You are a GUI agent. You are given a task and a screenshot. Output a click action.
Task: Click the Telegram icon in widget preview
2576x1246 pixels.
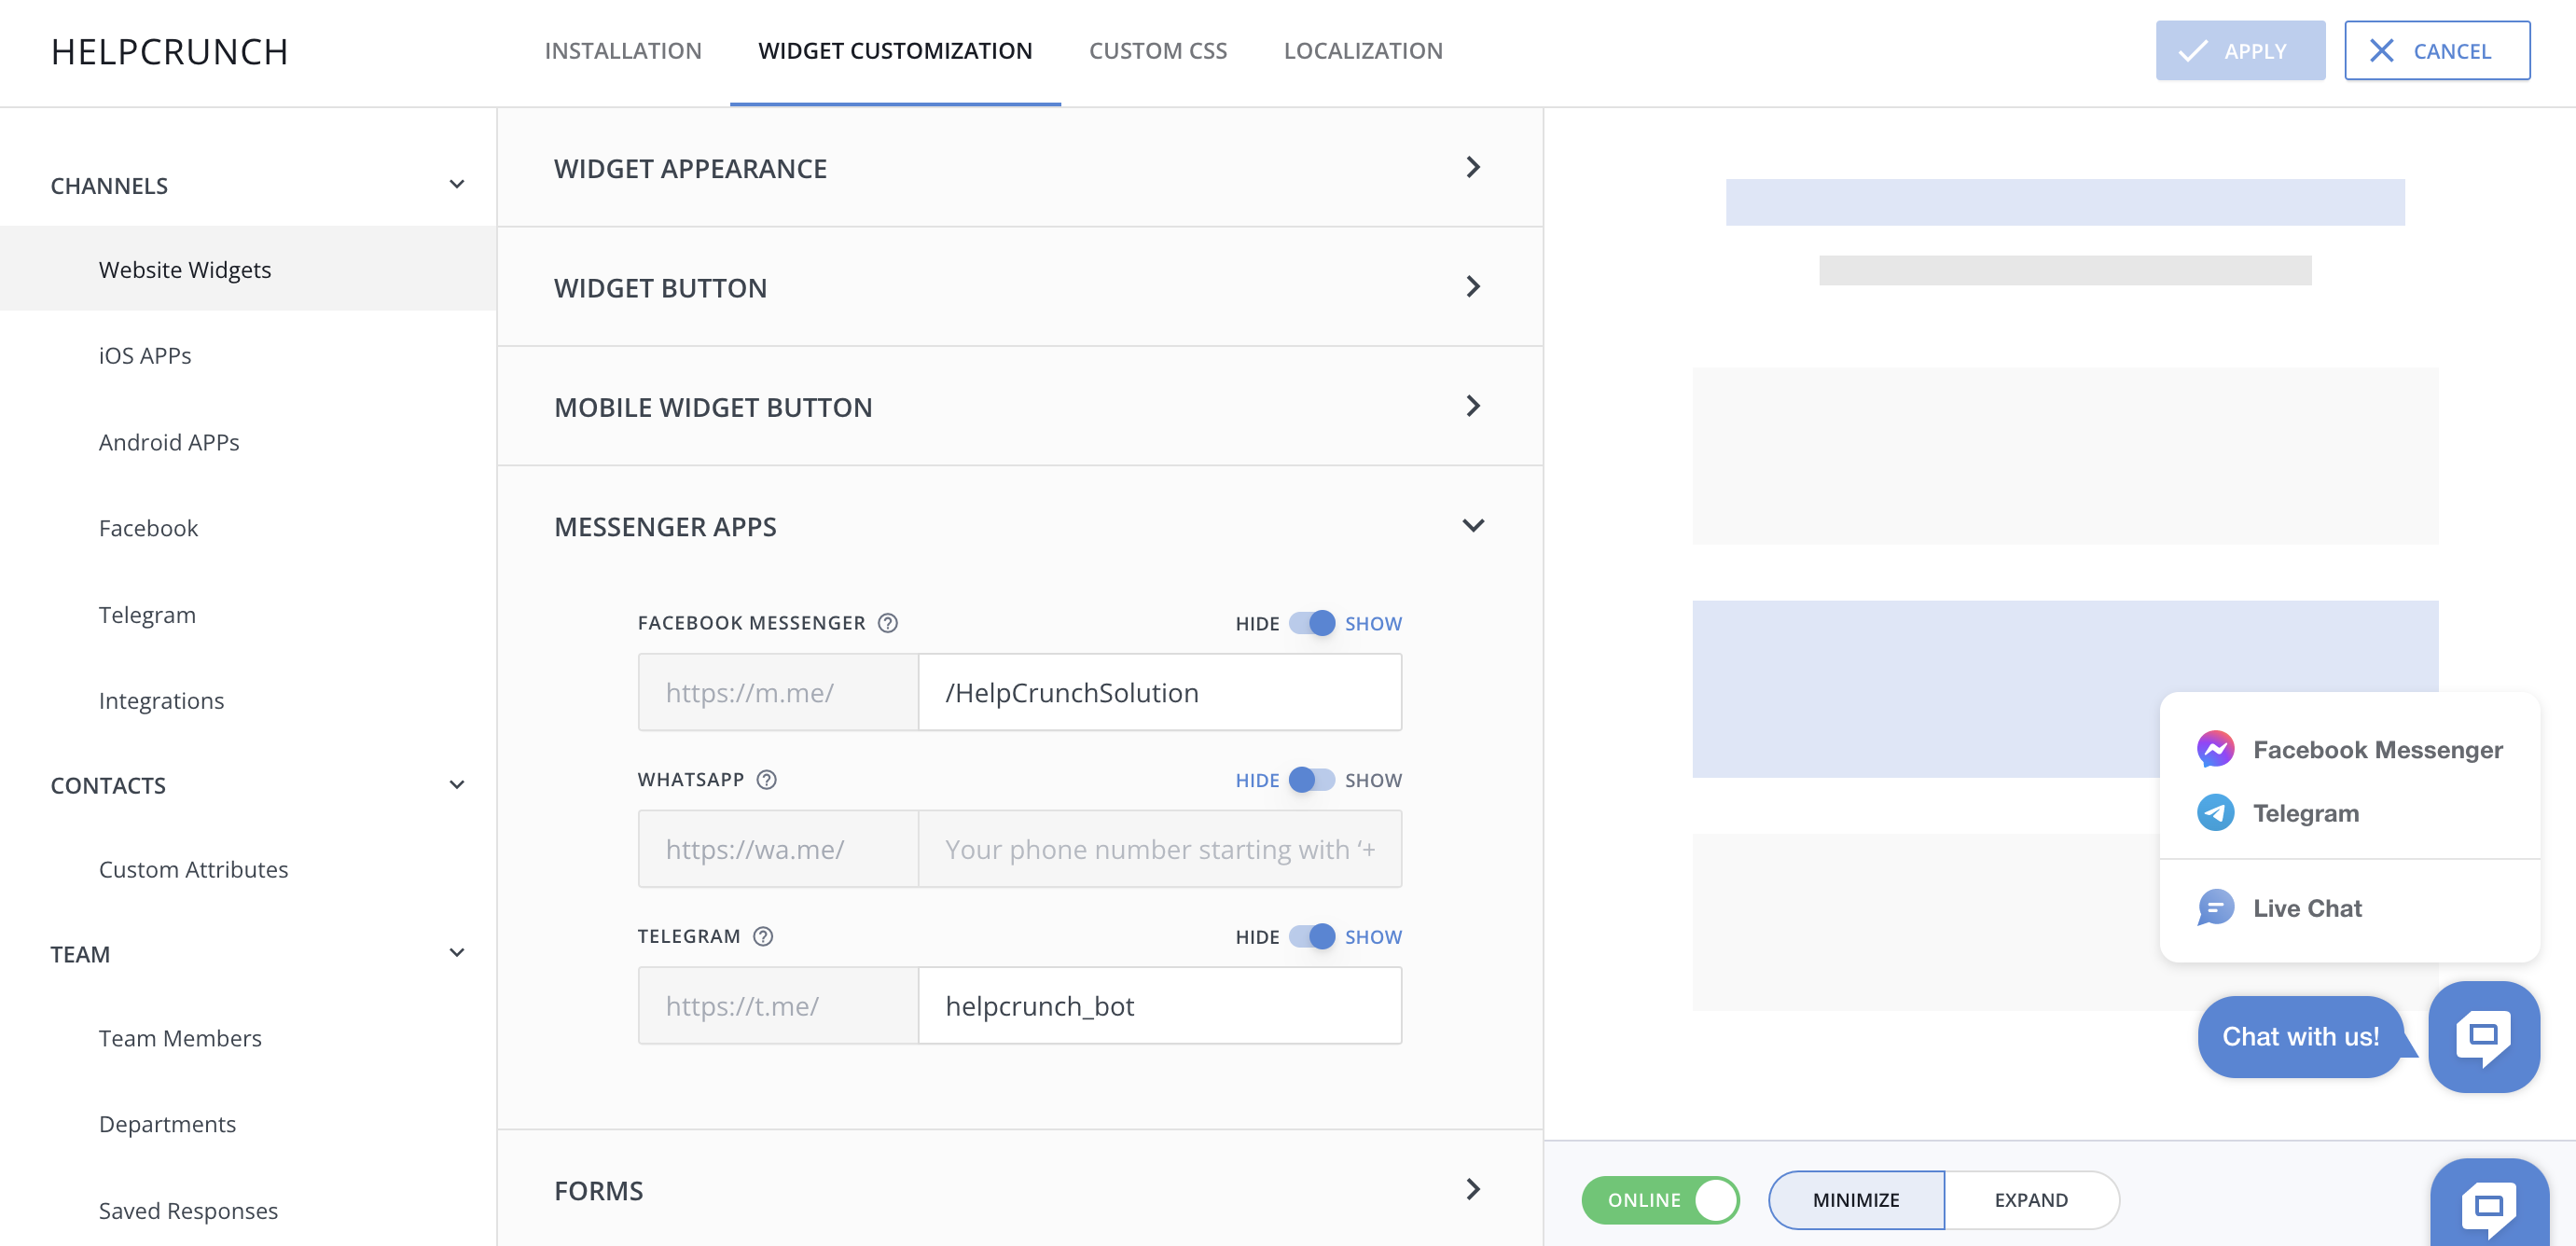tap(2215, 812)
